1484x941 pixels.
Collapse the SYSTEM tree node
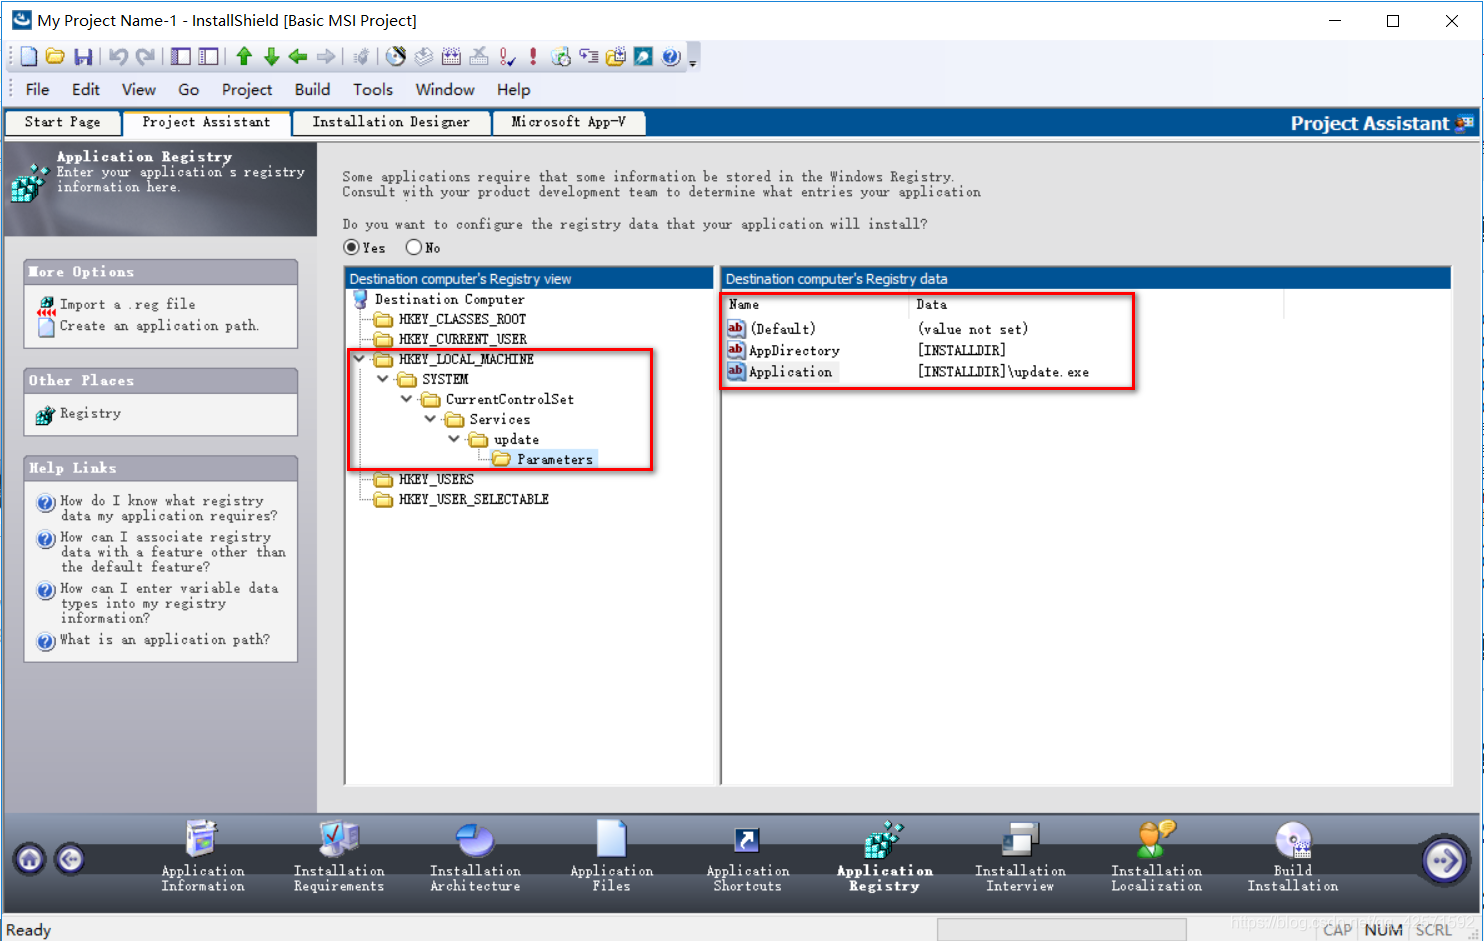(383, 379)
